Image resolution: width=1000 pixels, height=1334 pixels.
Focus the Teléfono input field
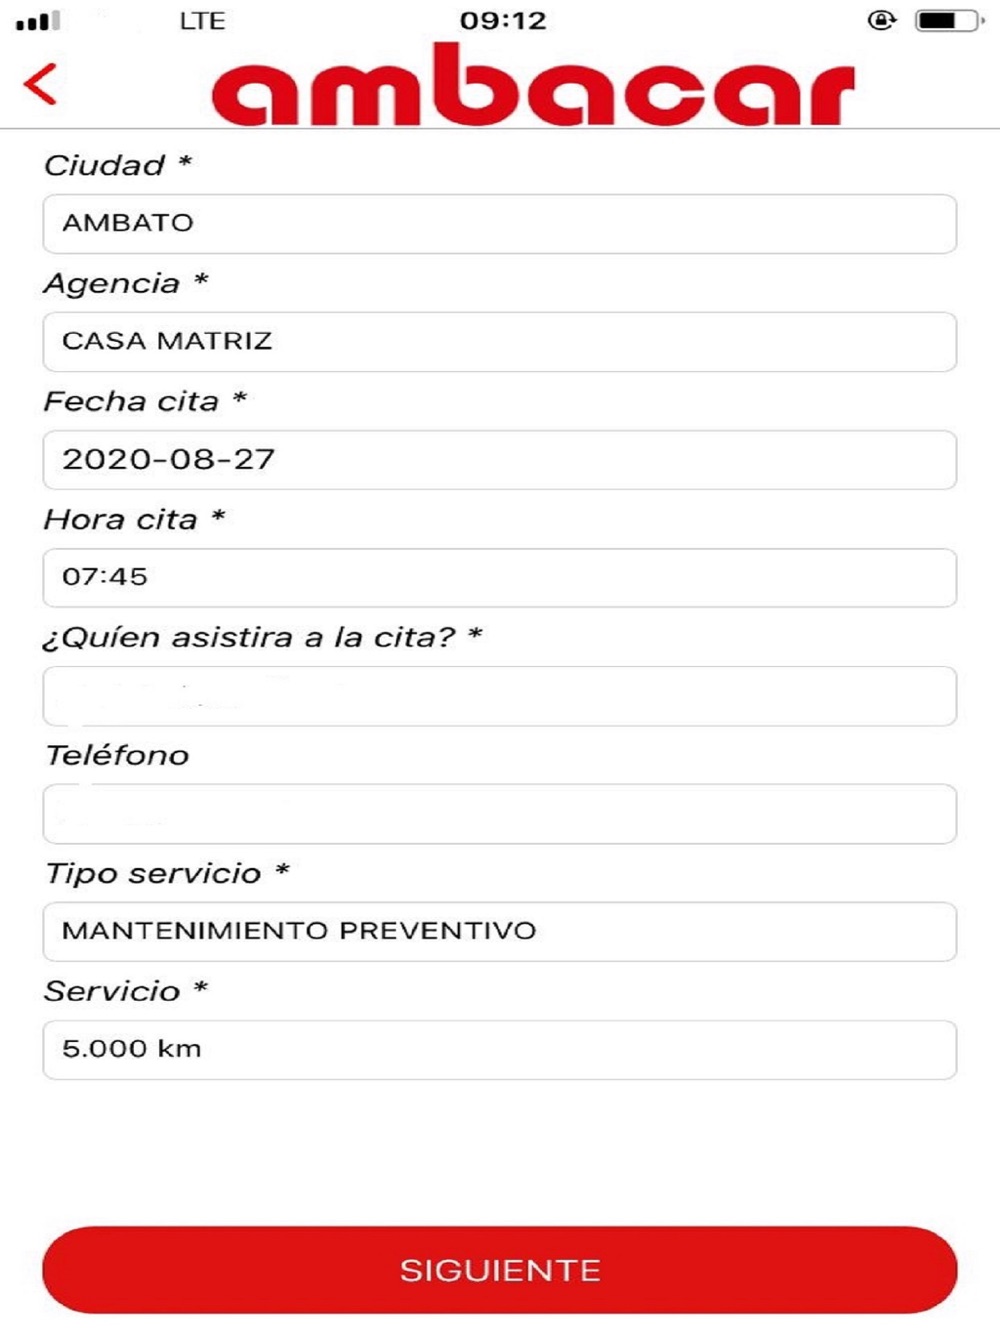499,813
